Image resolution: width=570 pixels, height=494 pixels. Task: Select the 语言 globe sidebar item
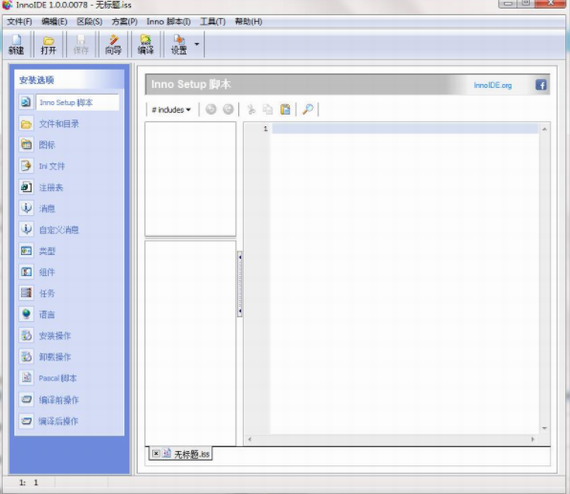pyautogui.click(x=47, y=314)
